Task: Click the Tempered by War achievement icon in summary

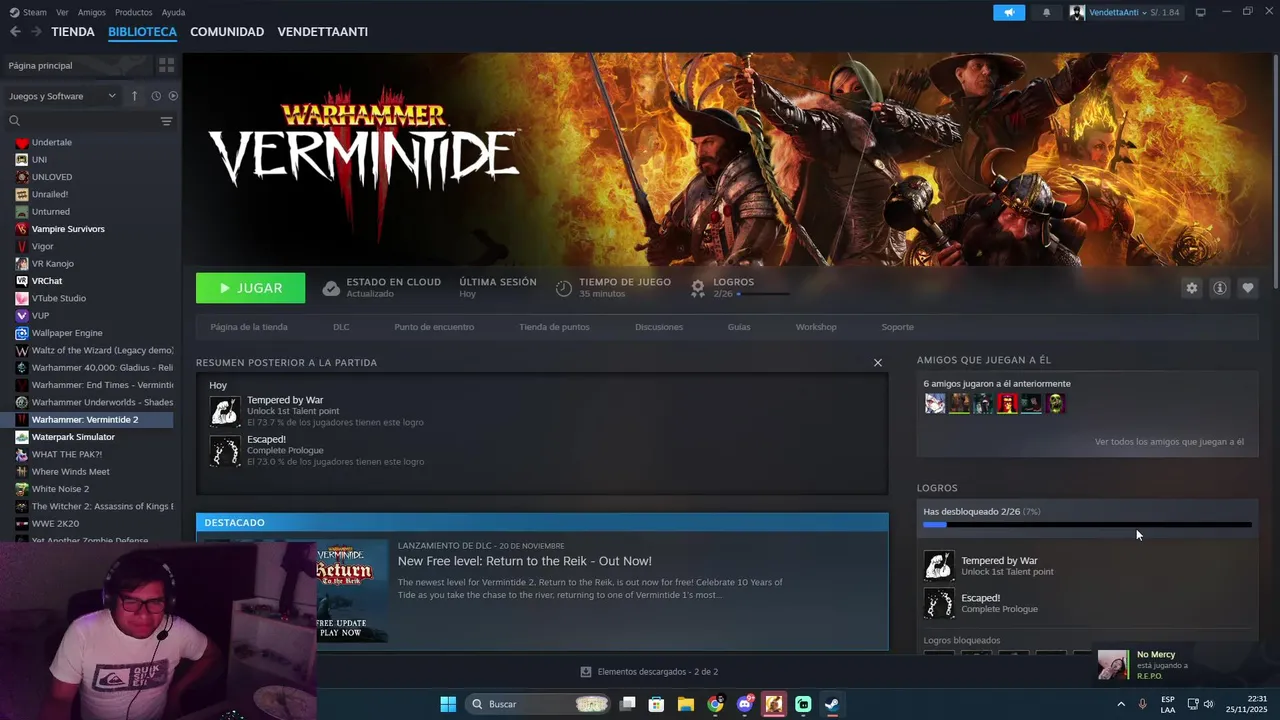Action: click(x=225, y=411)
